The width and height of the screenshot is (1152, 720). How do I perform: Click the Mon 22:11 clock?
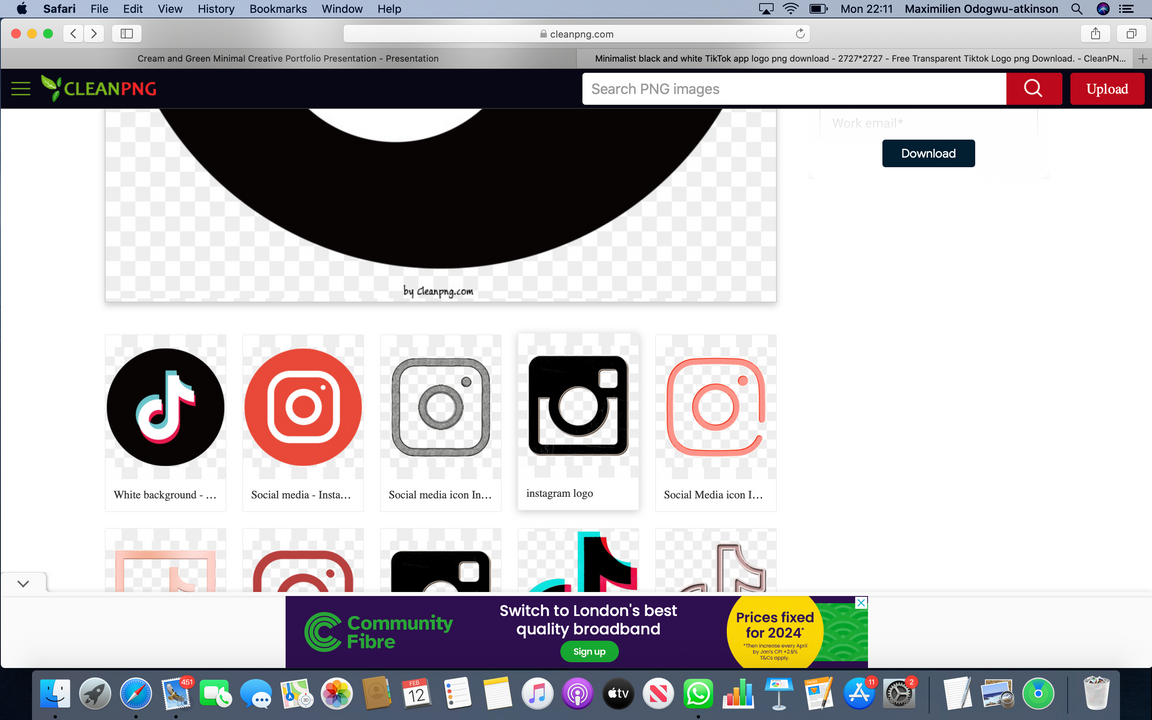(866, 9)
